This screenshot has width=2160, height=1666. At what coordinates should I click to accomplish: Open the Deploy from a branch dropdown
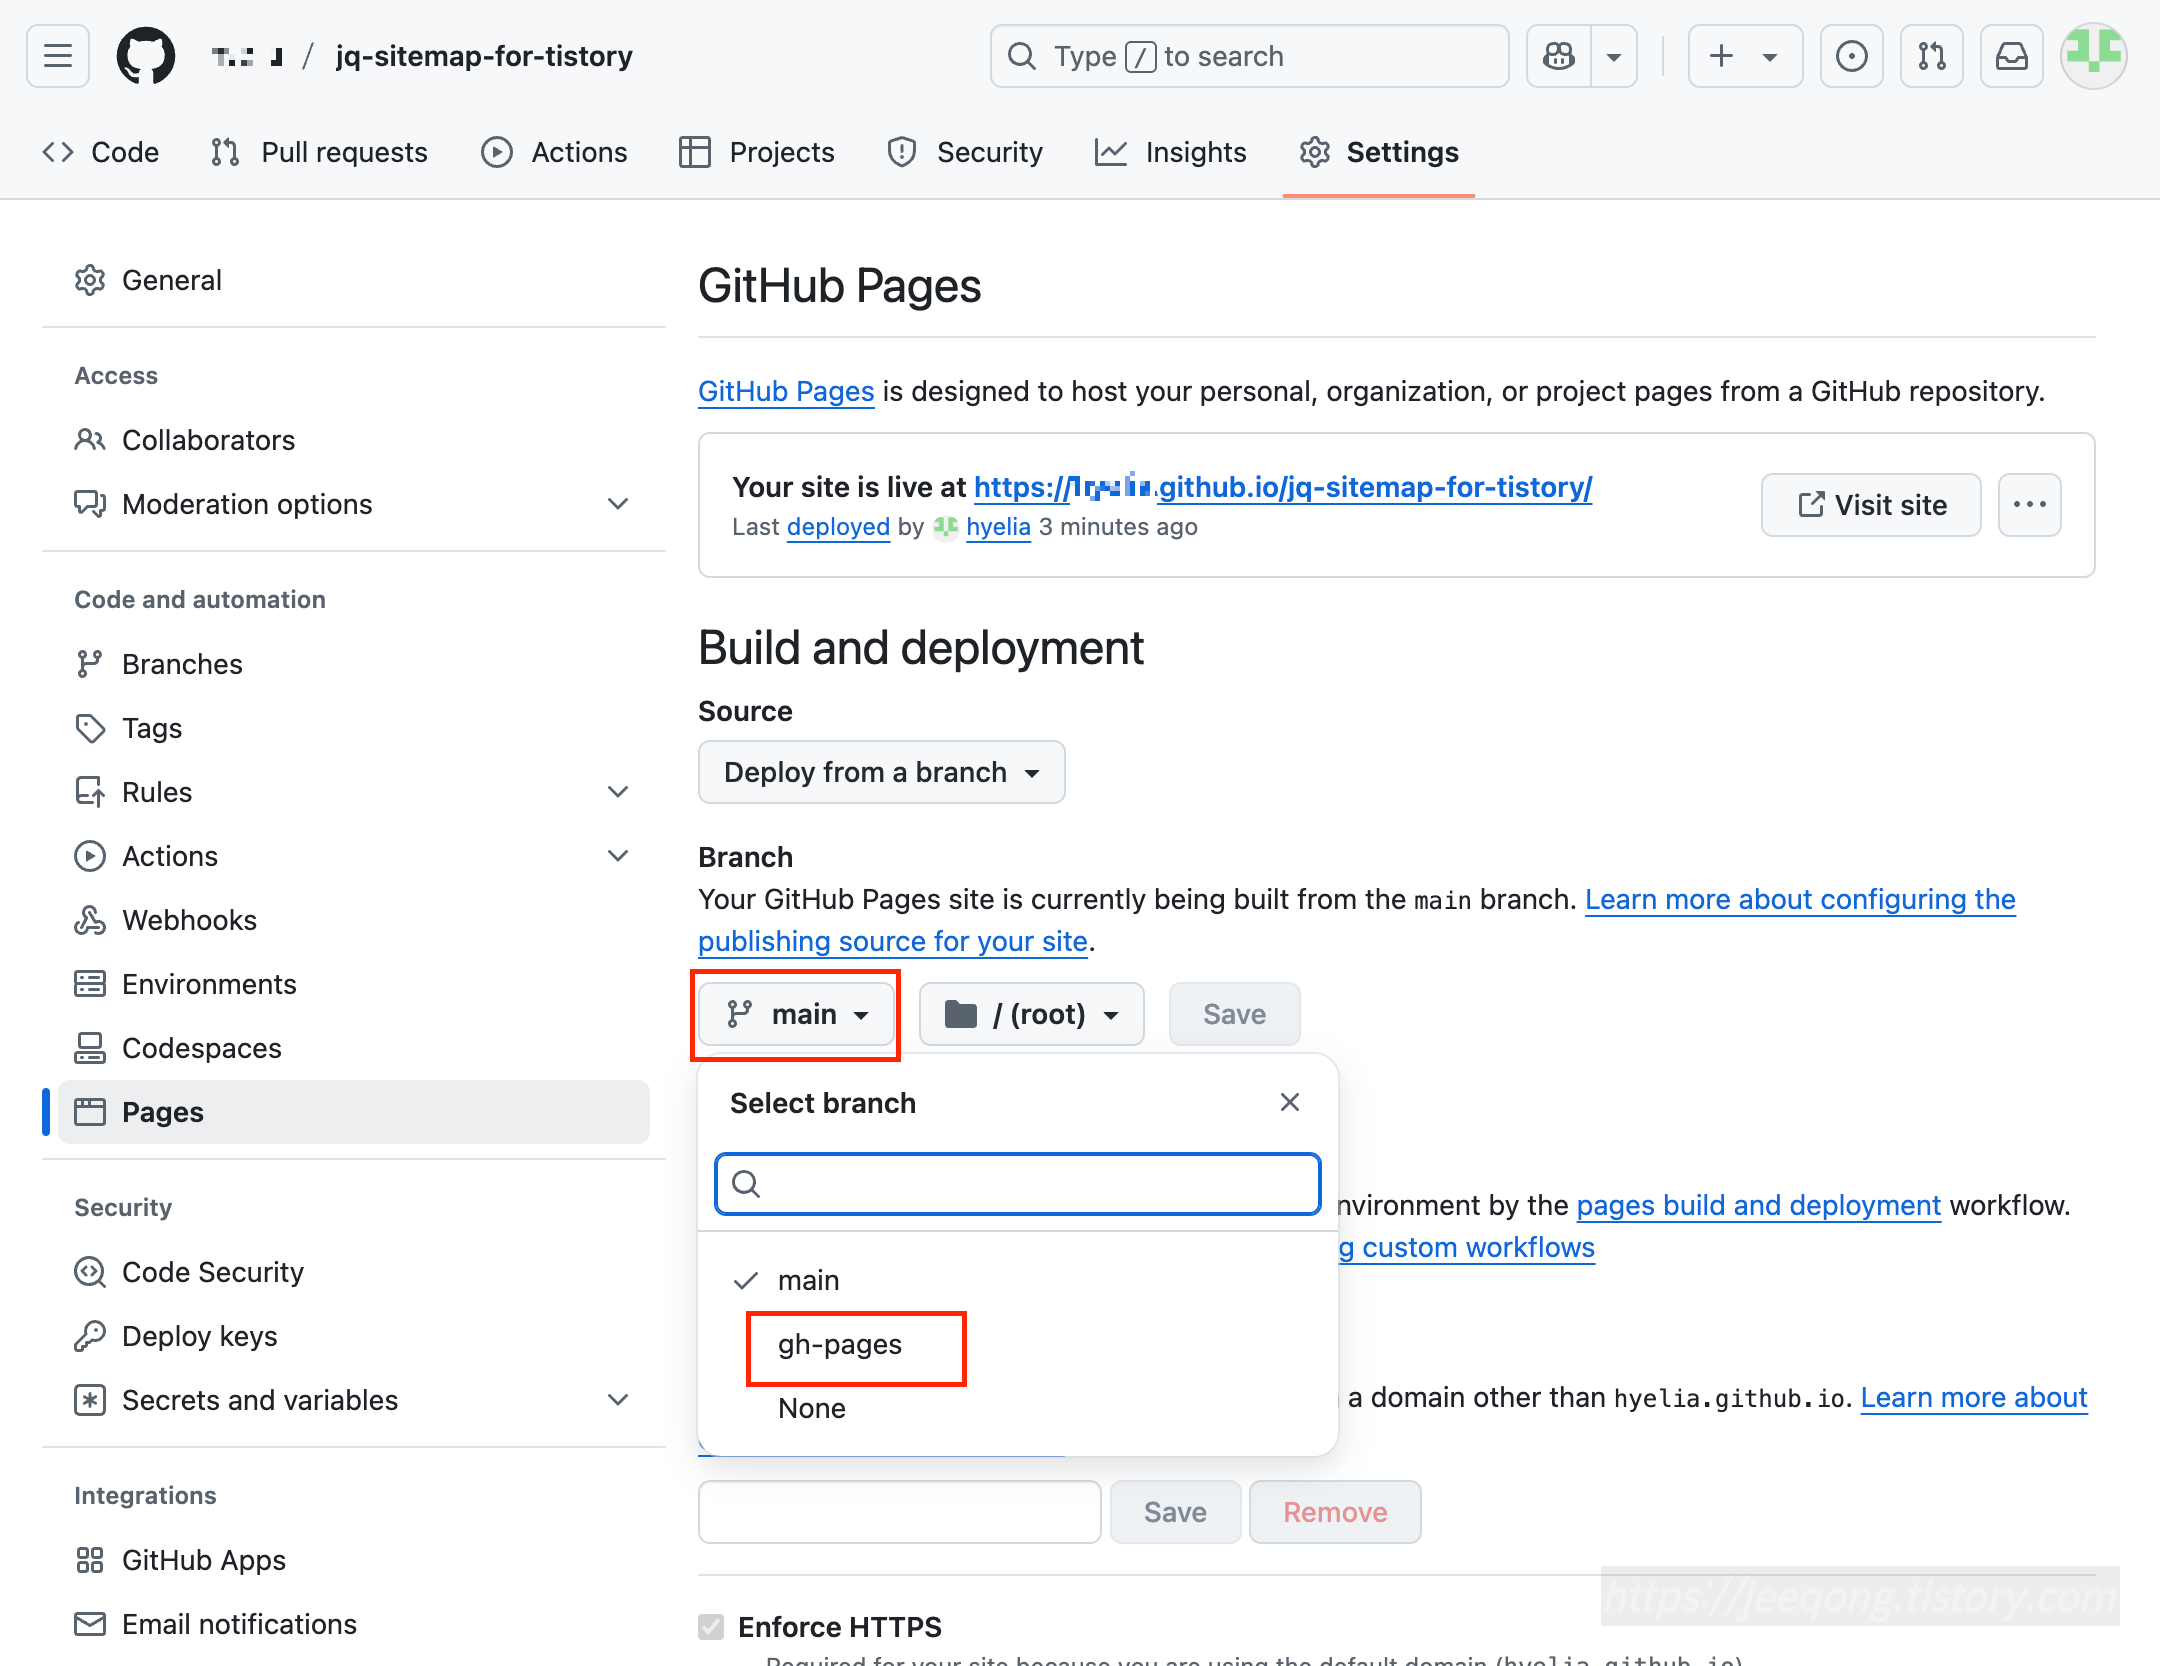[x=881, y=772]
